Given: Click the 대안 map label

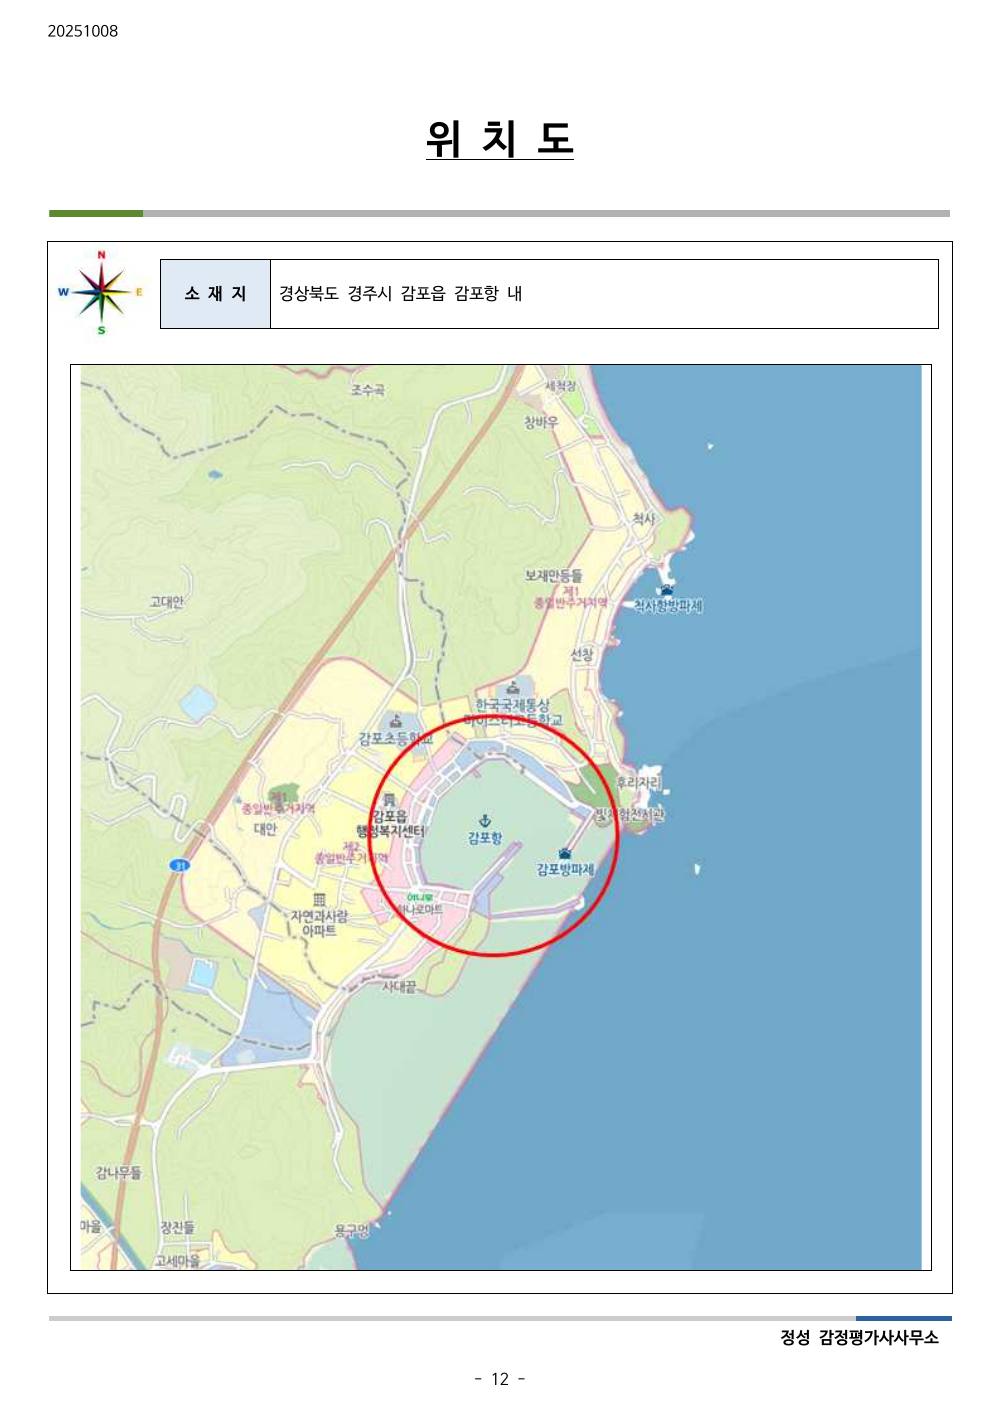Looking at the screenshot, I should tap(265, 829).
